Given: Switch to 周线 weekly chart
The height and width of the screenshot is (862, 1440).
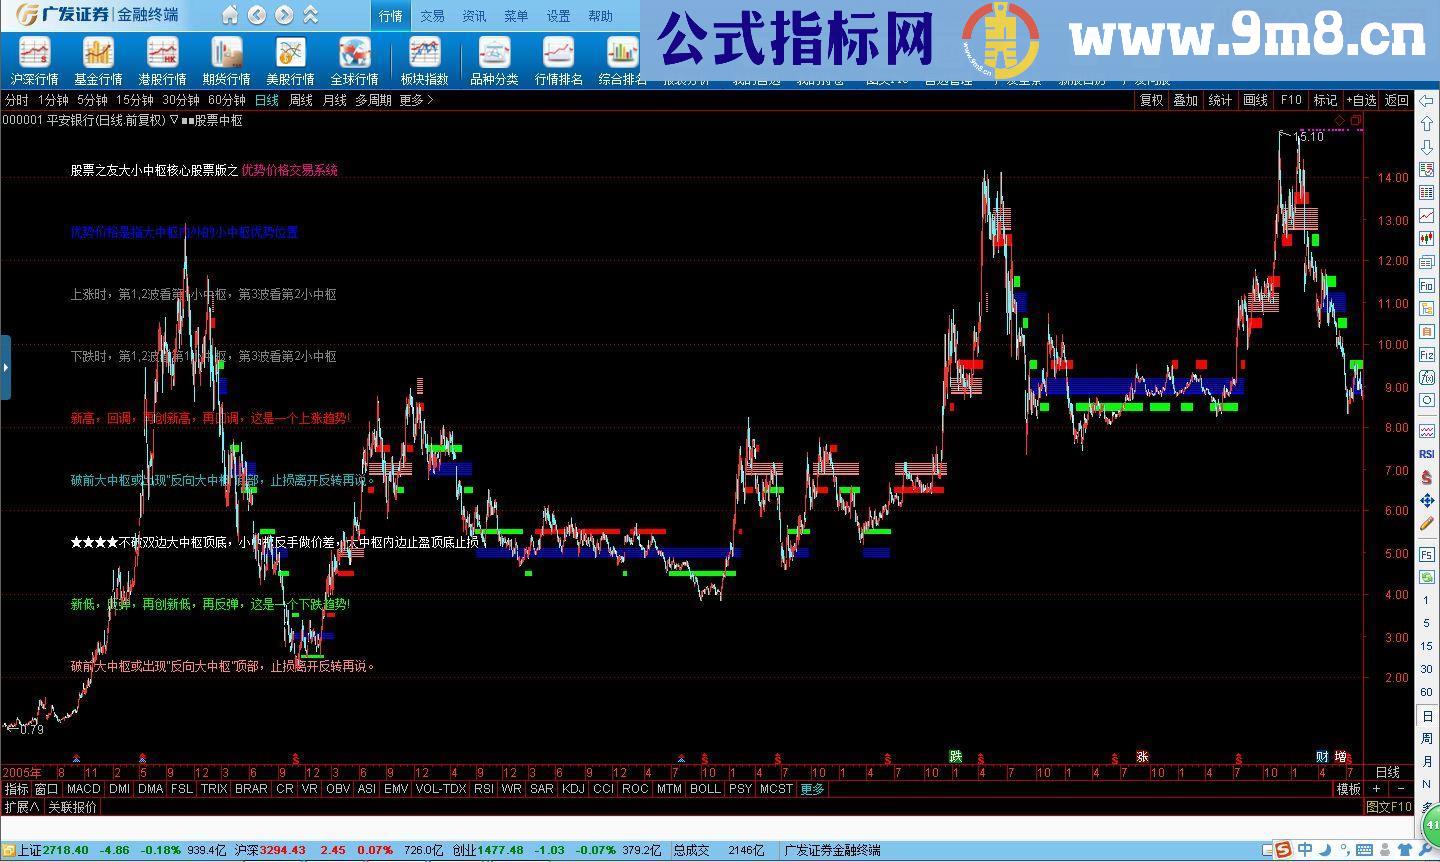Looking at the screenshot, I should tap(301, 100).
